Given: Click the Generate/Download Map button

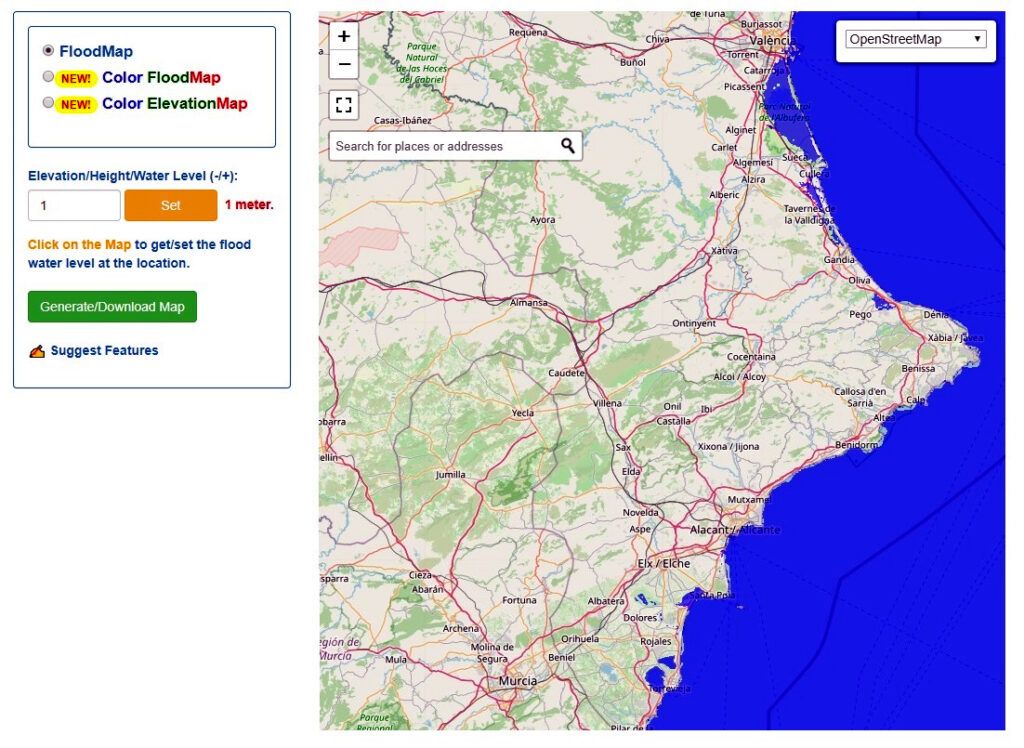Looking at the screenshot, I should pyautogui.click(x=112, y=307).
